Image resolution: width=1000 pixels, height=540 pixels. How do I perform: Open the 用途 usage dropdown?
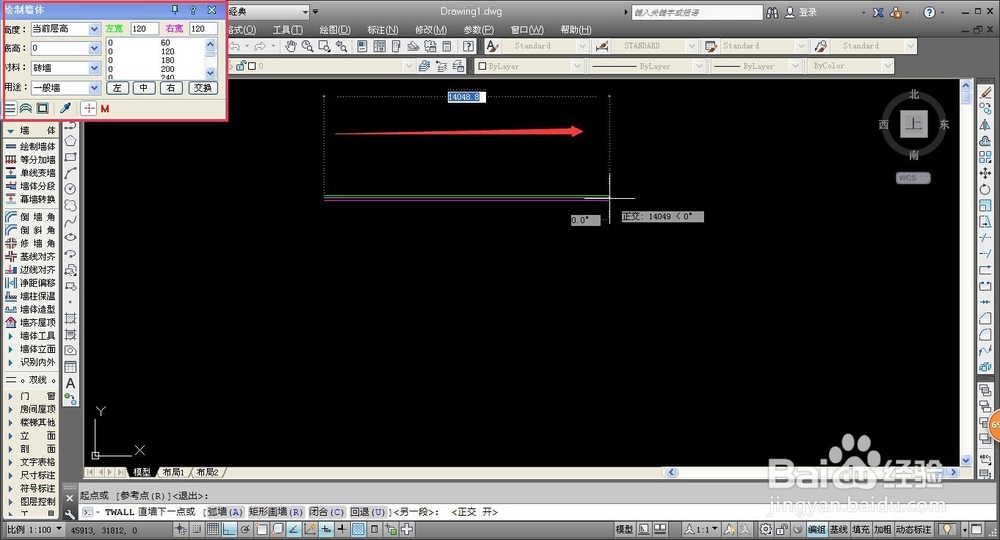(94, 88)
